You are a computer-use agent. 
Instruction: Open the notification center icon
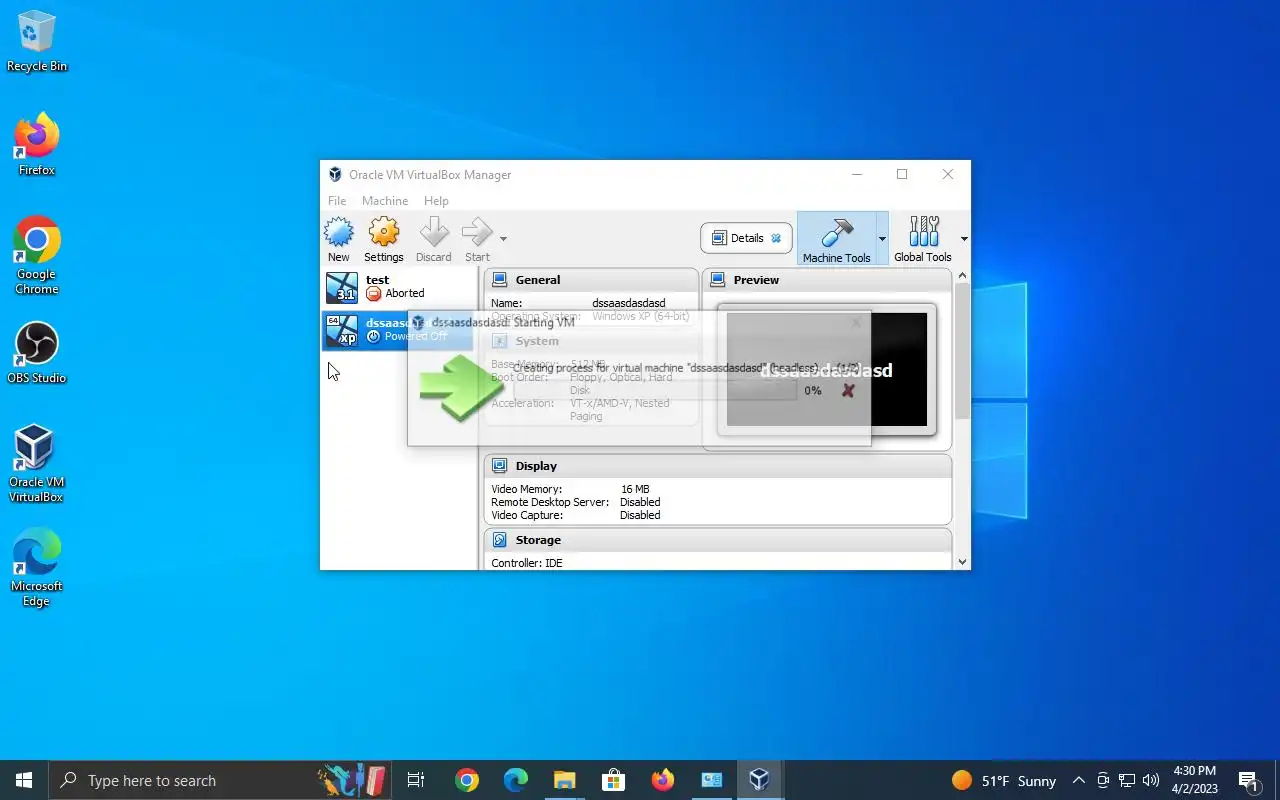point(1248,780)
